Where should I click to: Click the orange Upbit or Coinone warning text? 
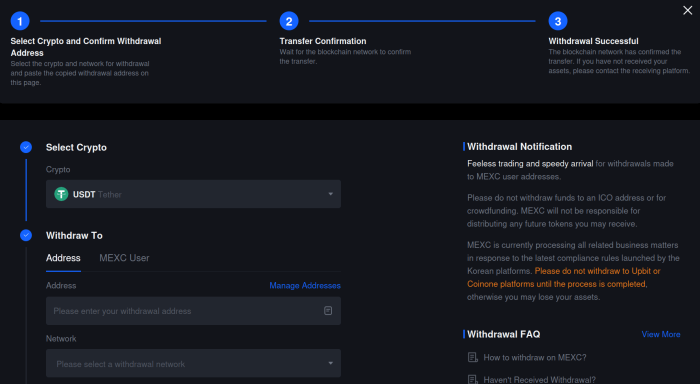[x=564, y=277]
